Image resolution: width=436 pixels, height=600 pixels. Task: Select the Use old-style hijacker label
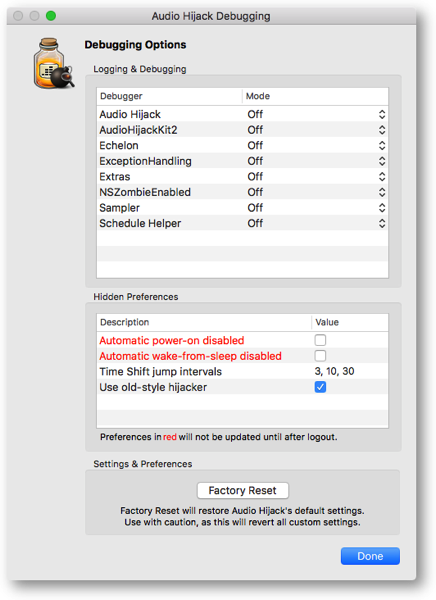[153, 387]
